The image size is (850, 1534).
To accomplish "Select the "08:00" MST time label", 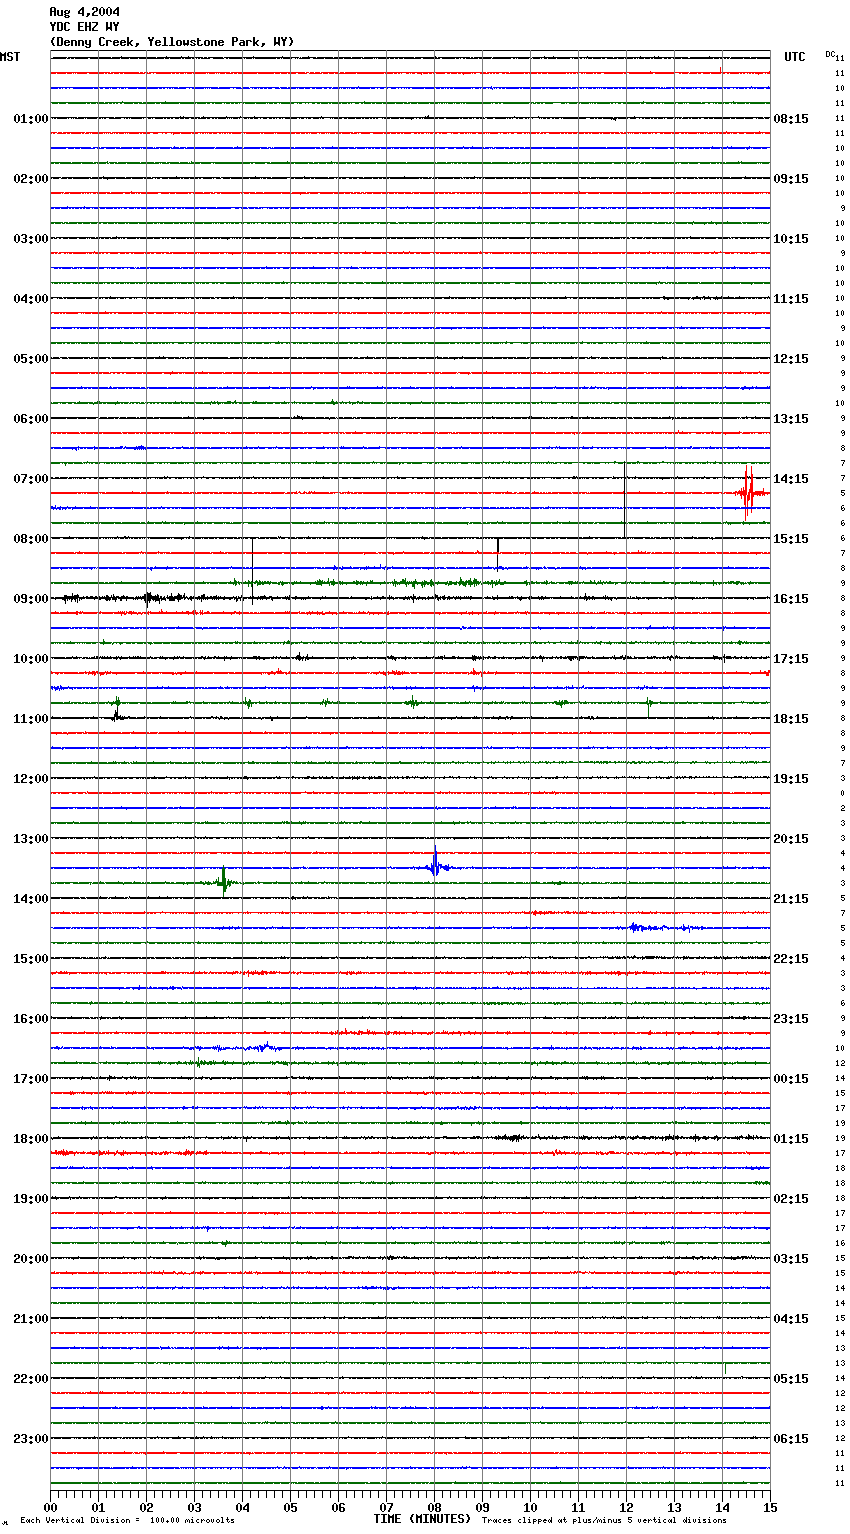I will 31,539.
